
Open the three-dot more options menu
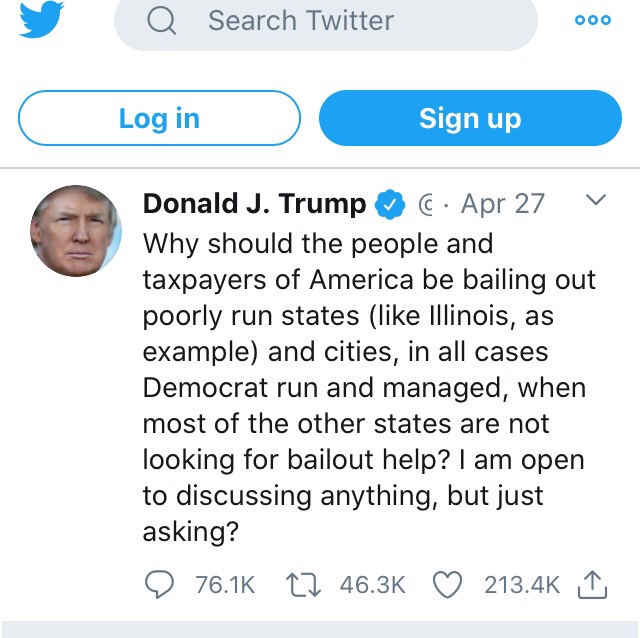[x=592, y=20]
